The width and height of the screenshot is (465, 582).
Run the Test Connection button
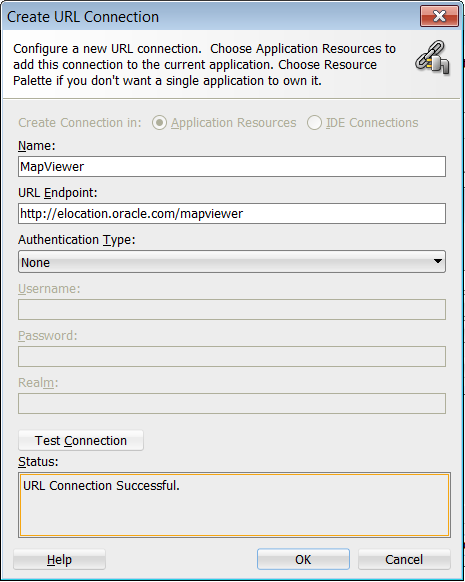pos(81,441)
